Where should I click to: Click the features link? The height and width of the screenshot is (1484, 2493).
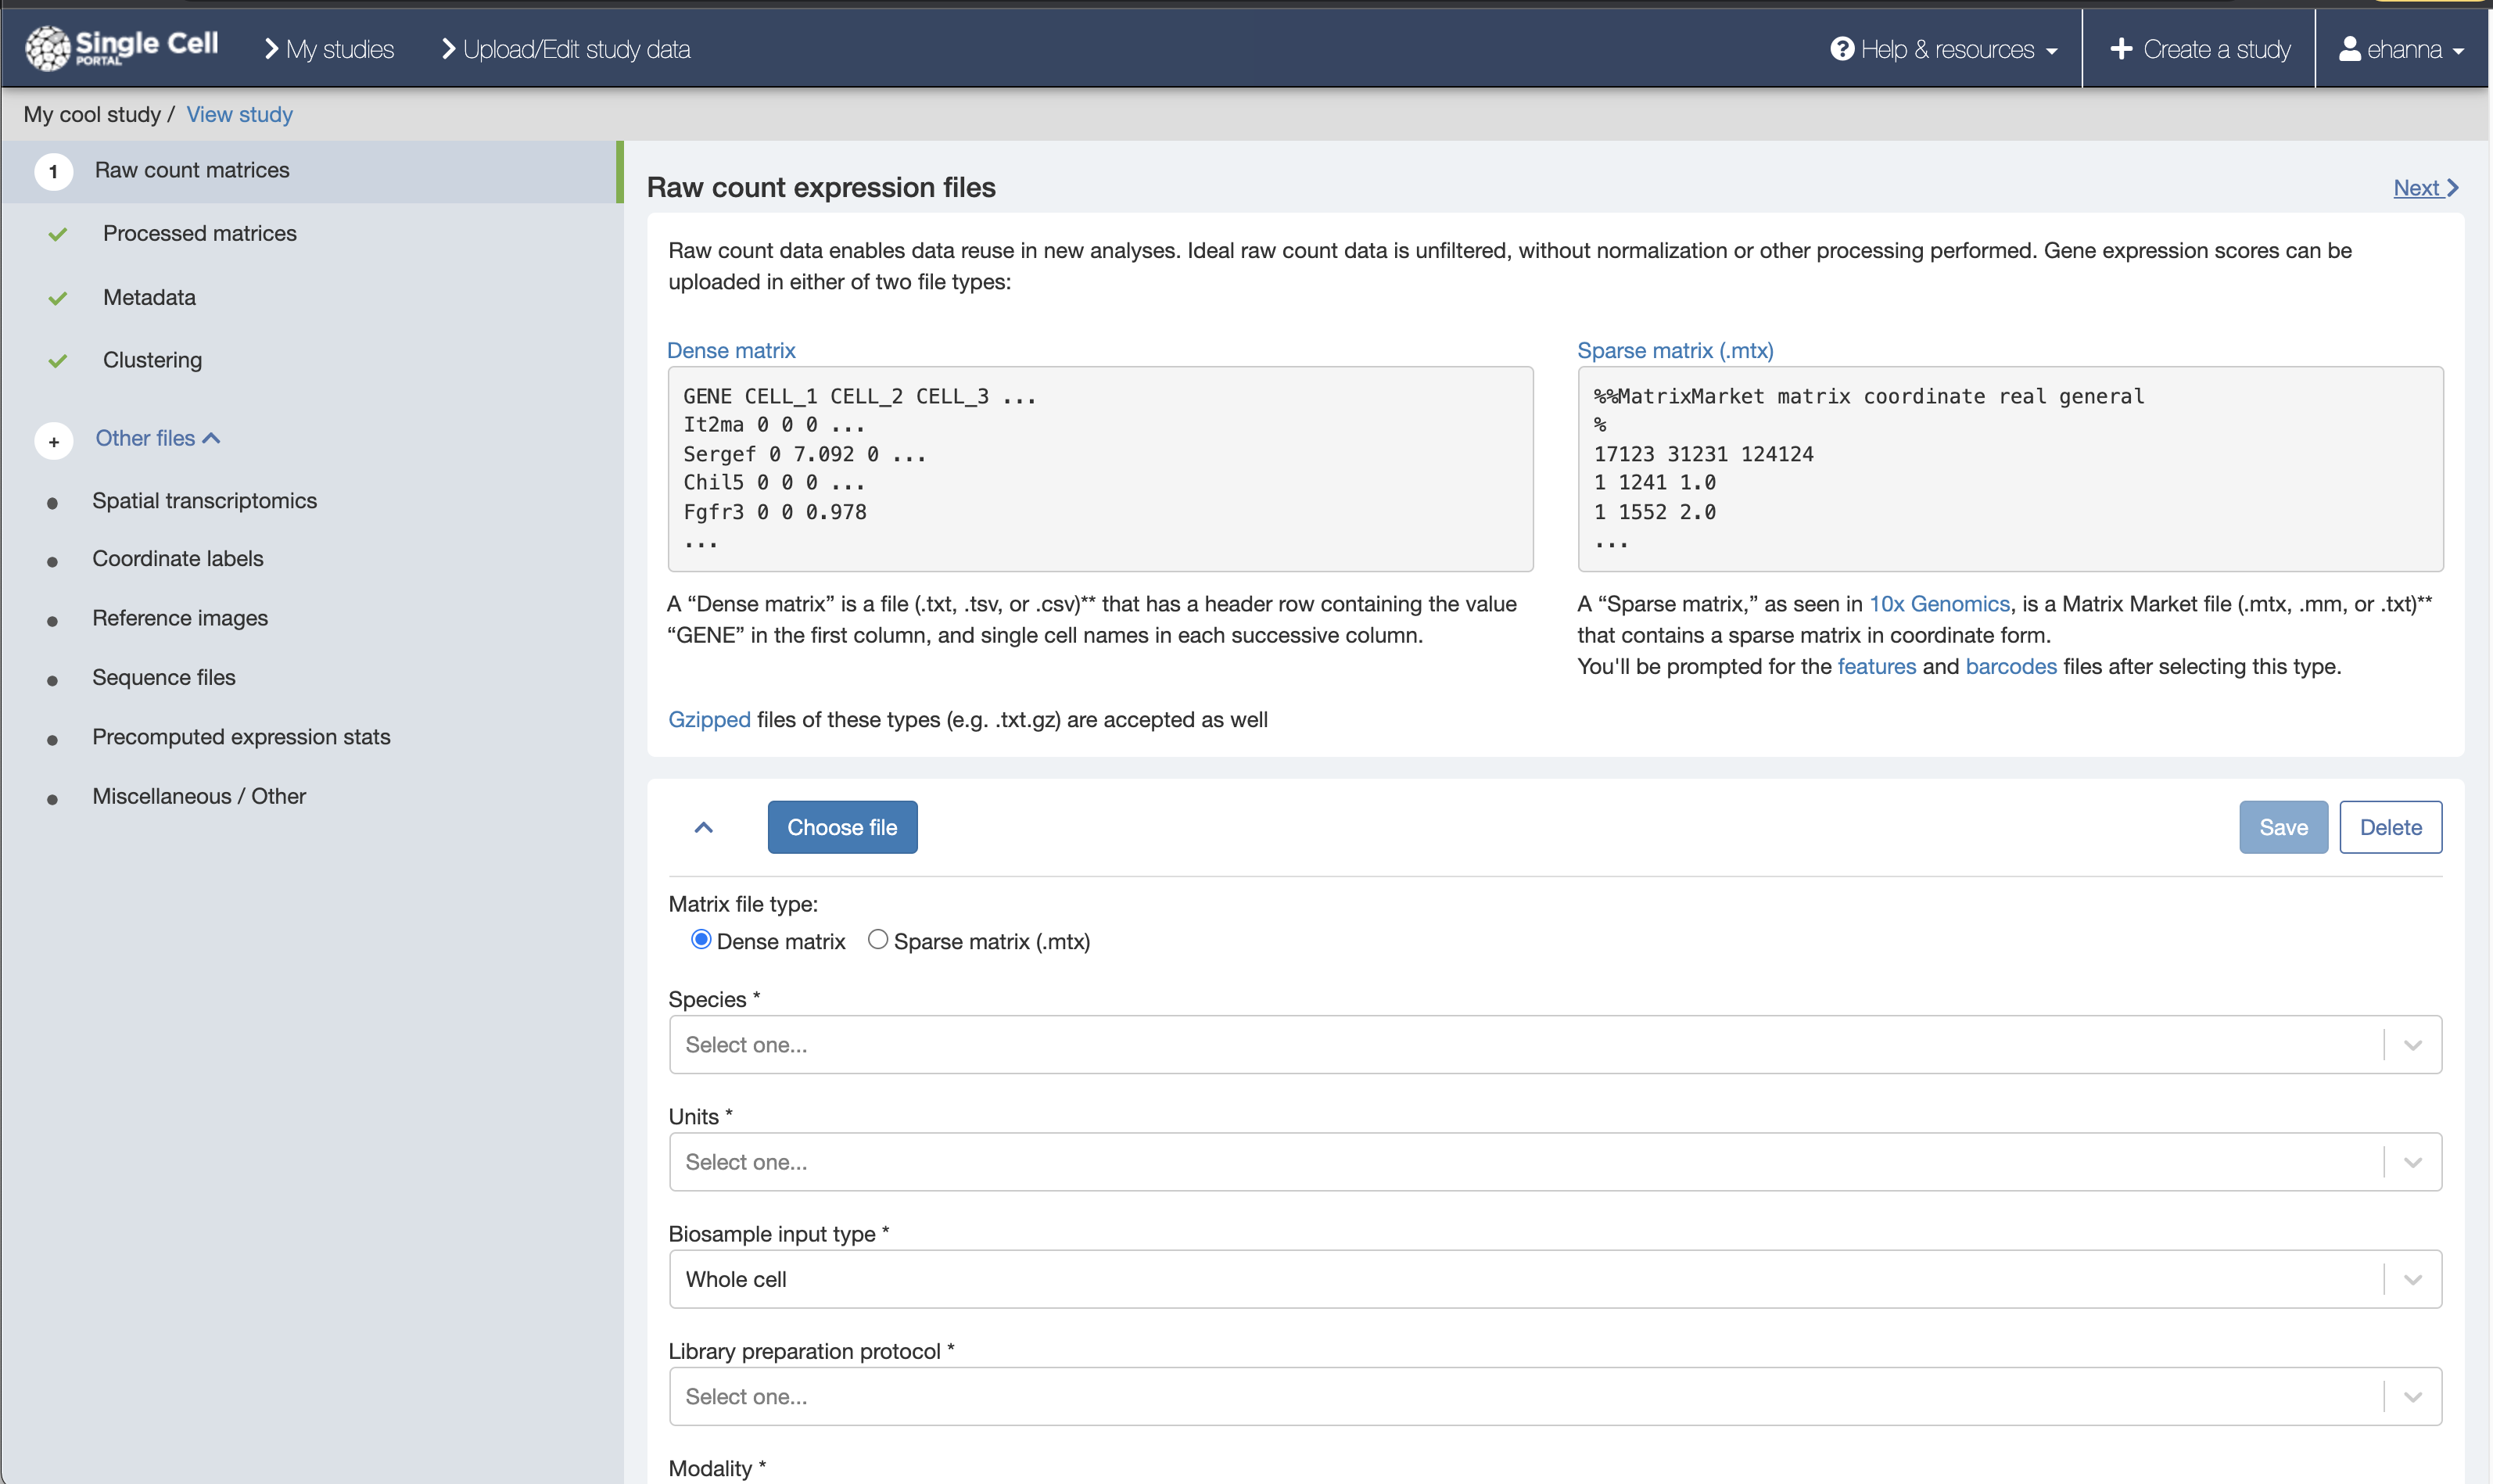click(1876, 666)
